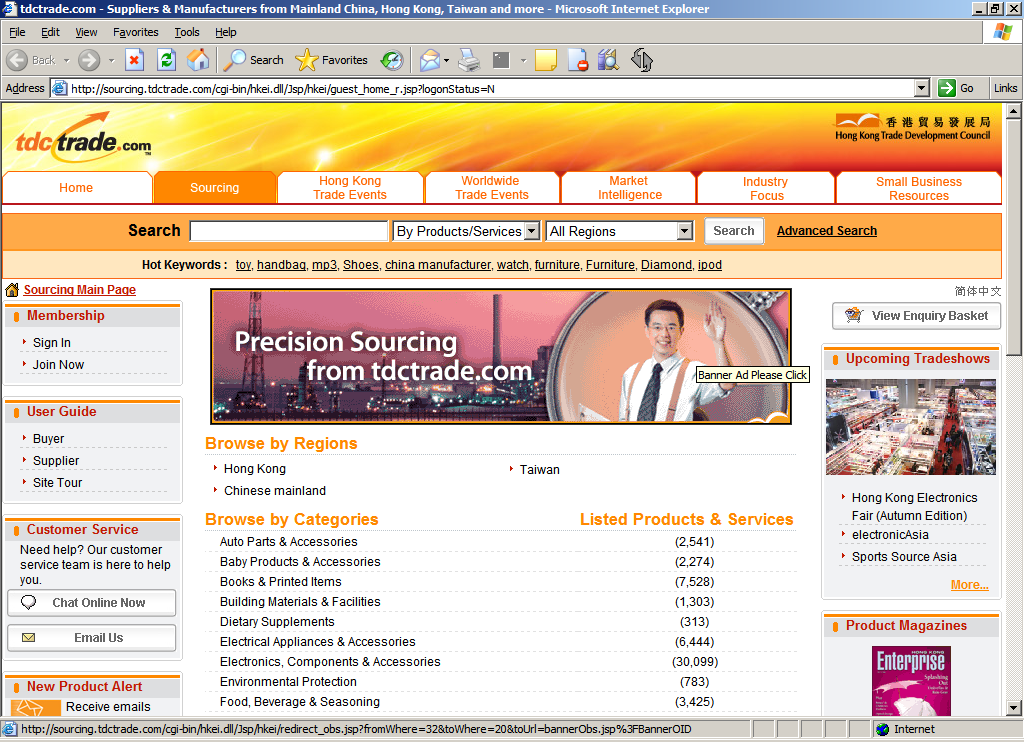Open the Sourcing Main Page link
The image size is (1024, 742).
[80, 289]
